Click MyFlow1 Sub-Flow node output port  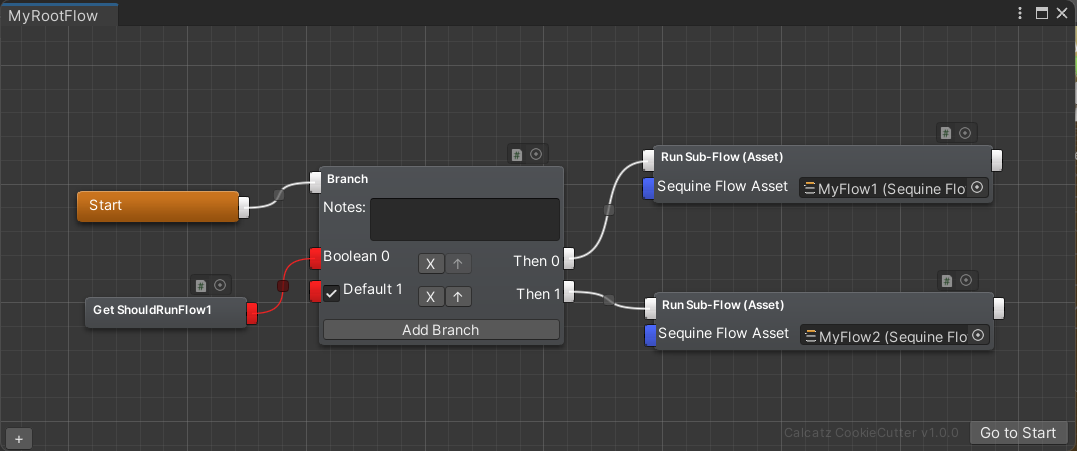(997, 161)
